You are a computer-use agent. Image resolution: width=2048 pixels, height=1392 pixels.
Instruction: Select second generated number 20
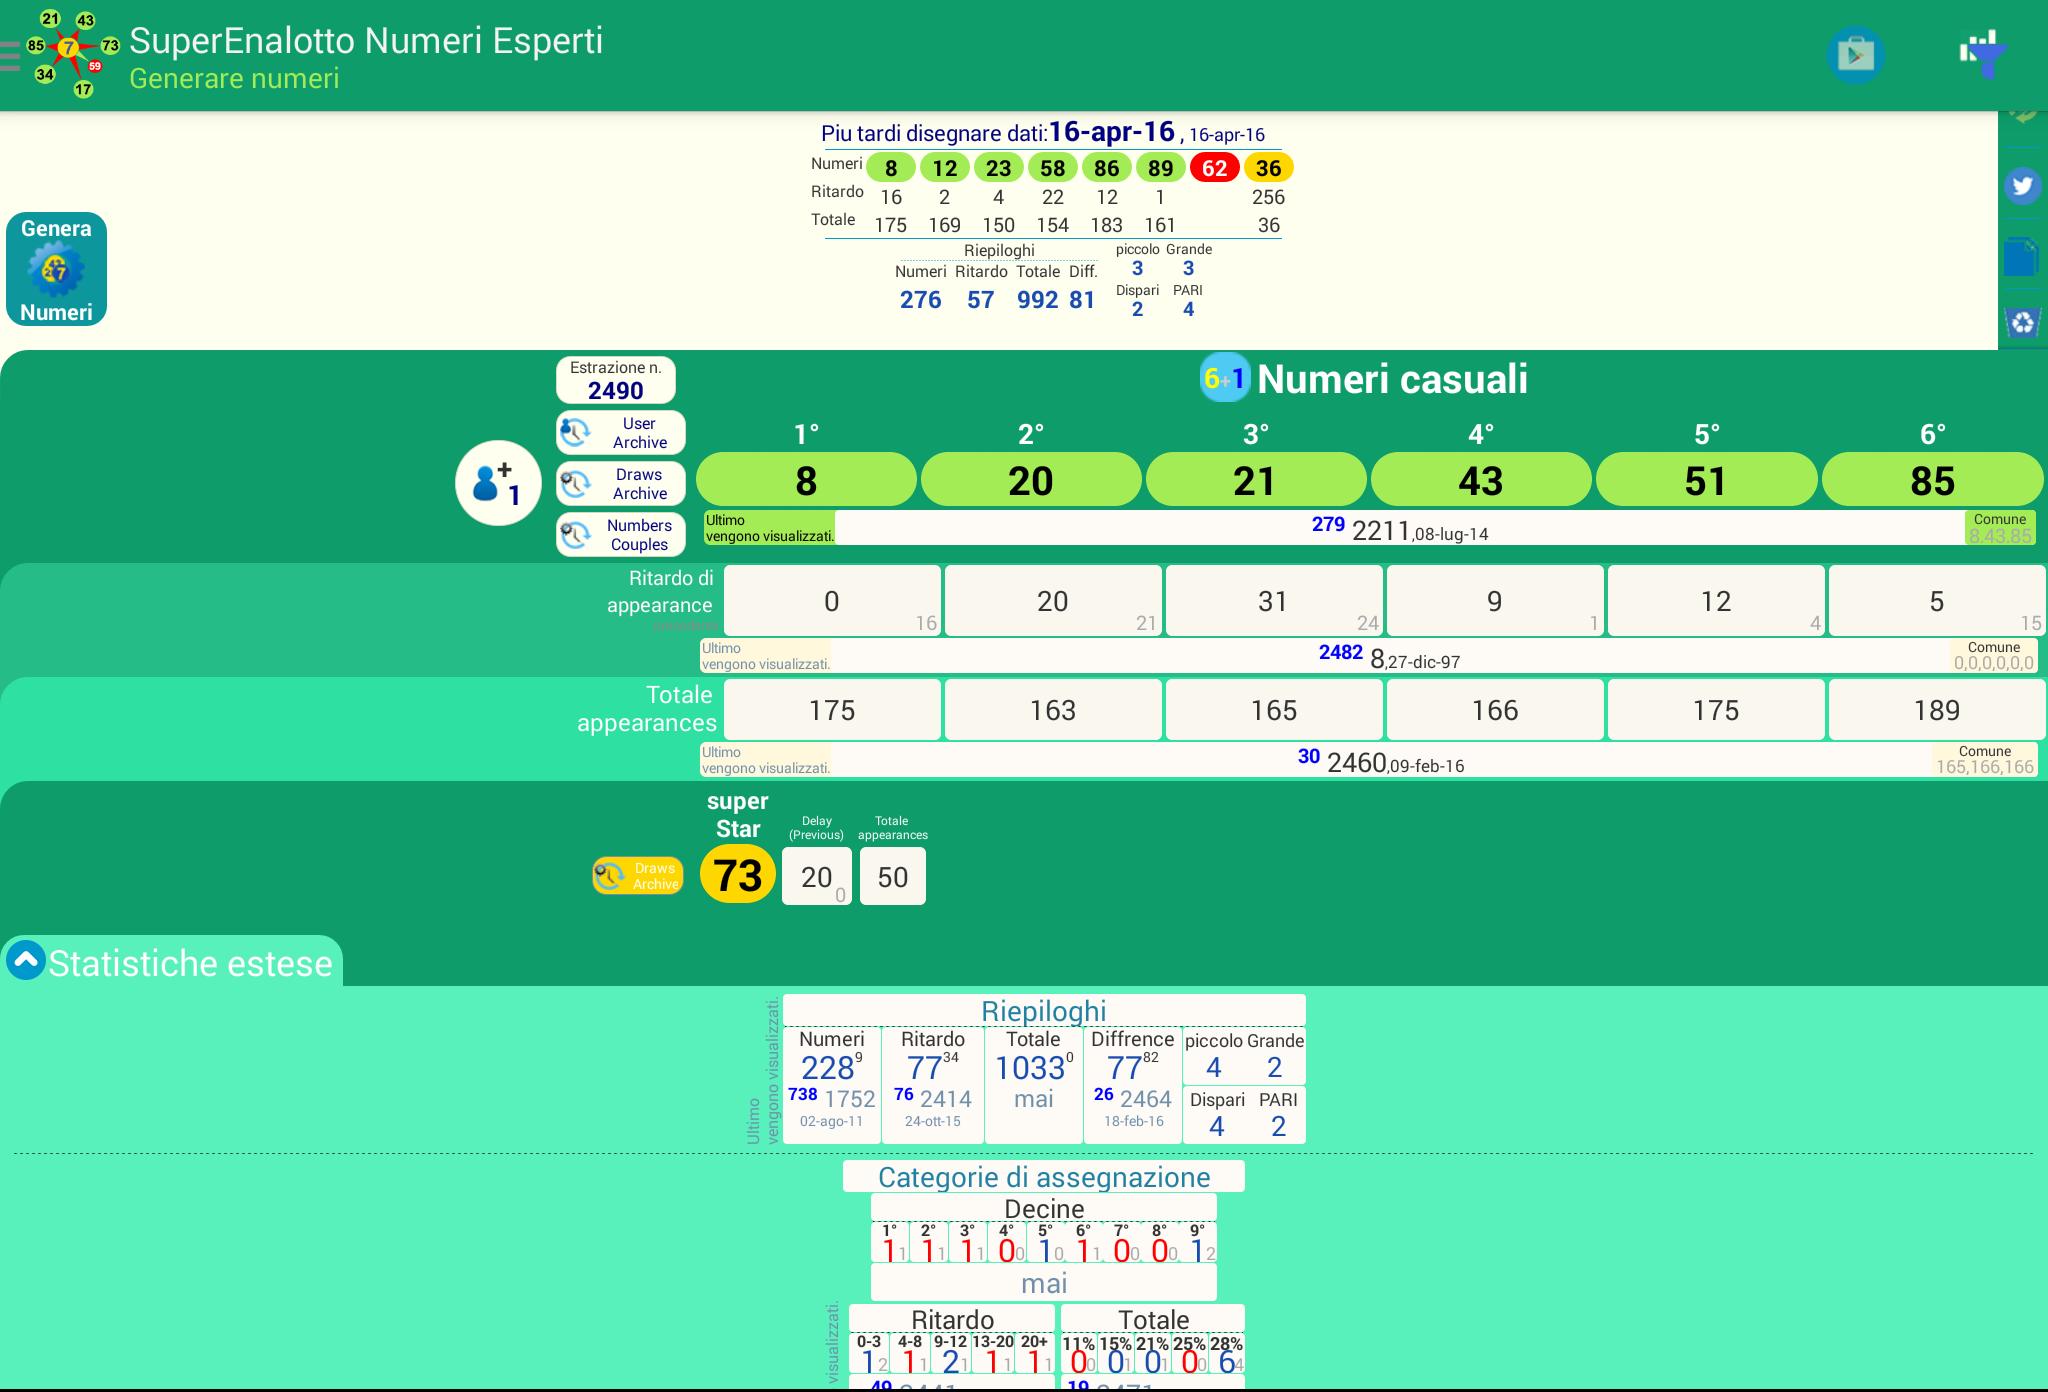[1031, 480]
